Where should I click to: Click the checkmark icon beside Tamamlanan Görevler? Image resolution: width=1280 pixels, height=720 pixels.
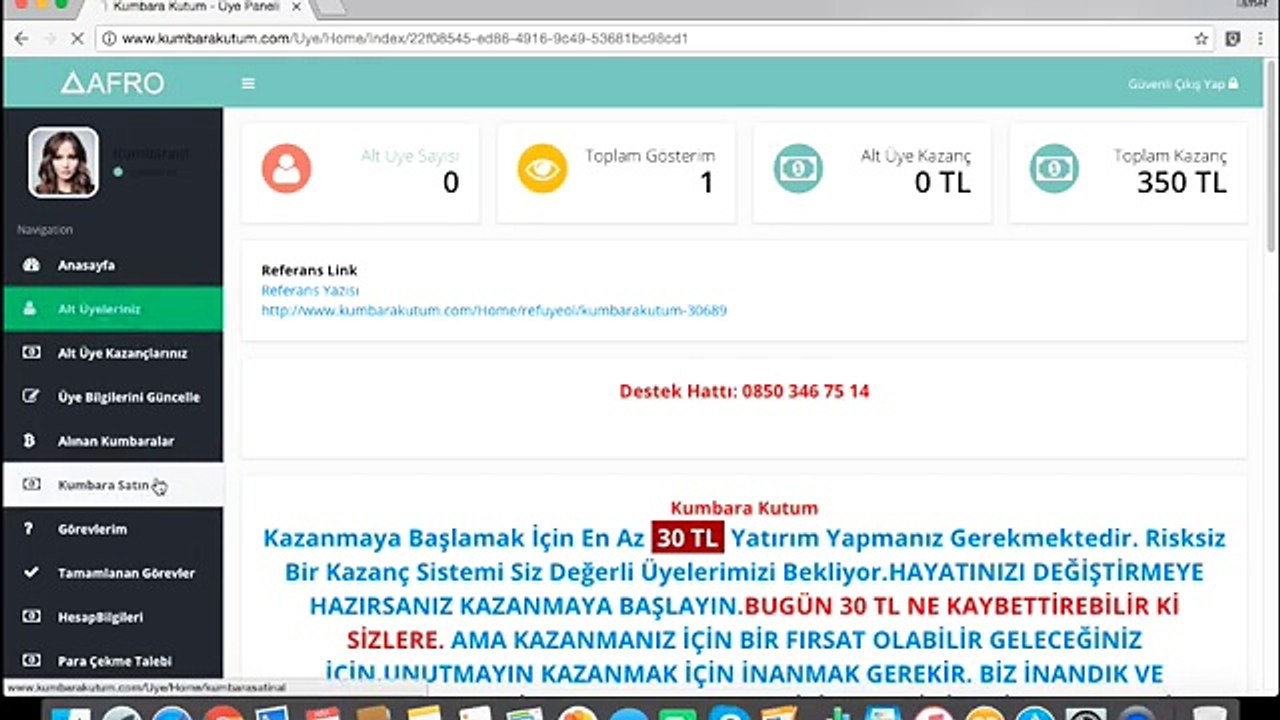[x=31, y=573]
